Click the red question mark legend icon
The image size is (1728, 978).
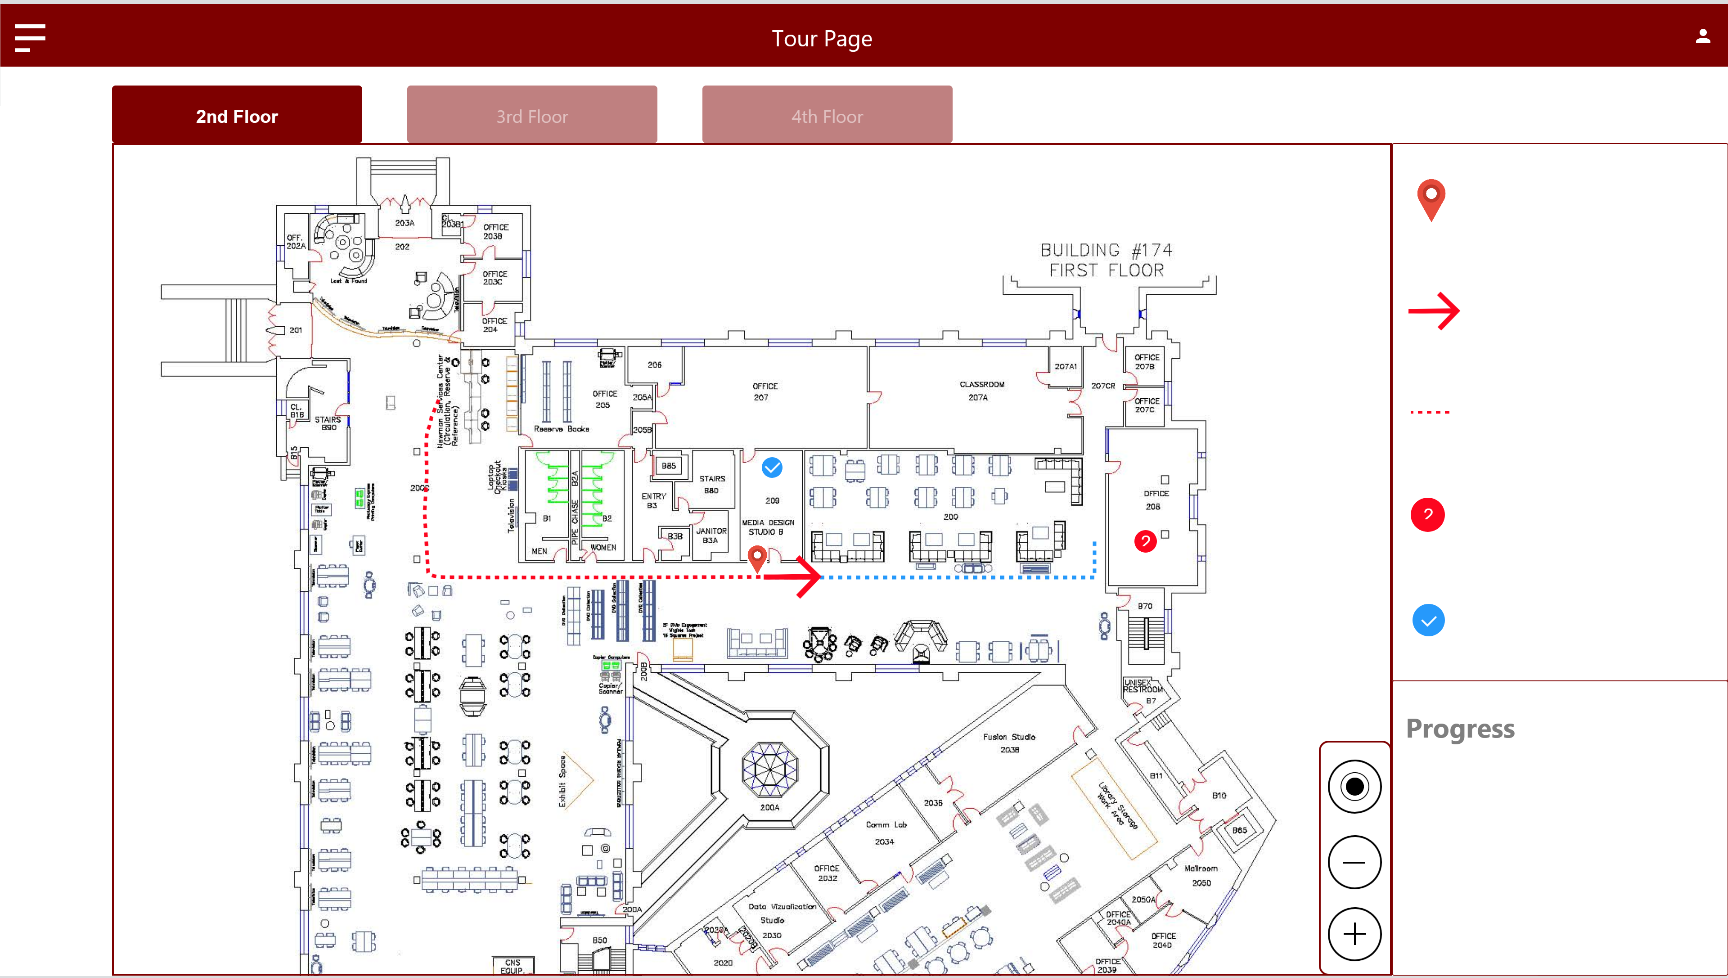(1427, 515)
